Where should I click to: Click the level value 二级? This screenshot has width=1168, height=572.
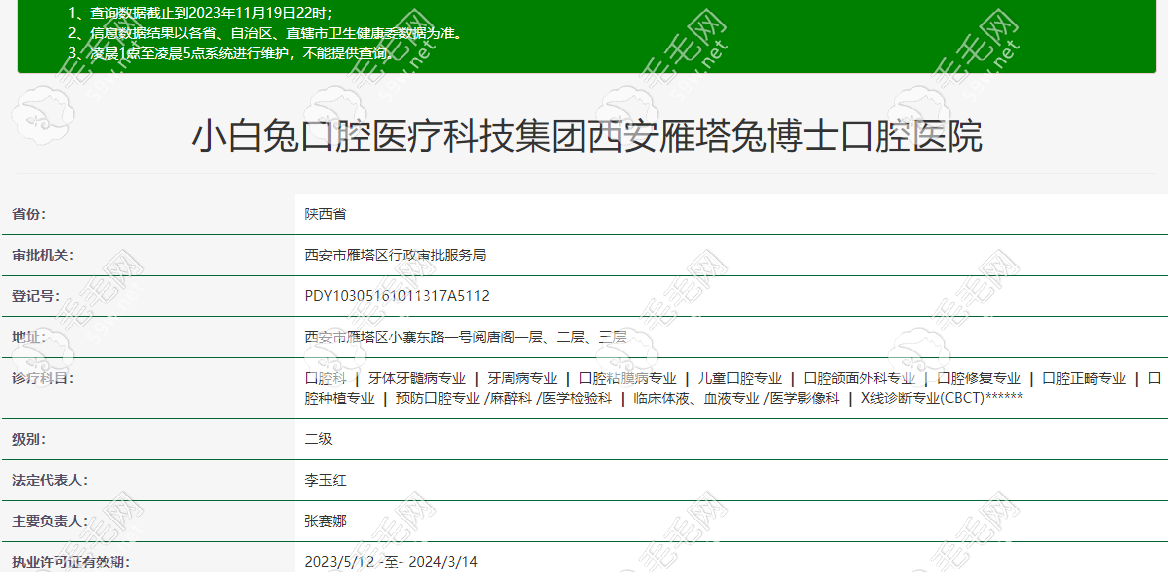[319, 439]
